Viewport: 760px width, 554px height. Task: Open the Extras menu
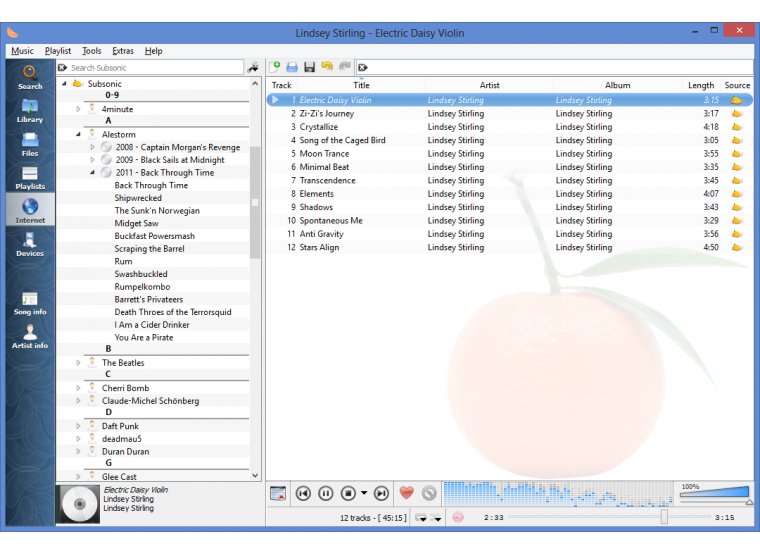123,51
